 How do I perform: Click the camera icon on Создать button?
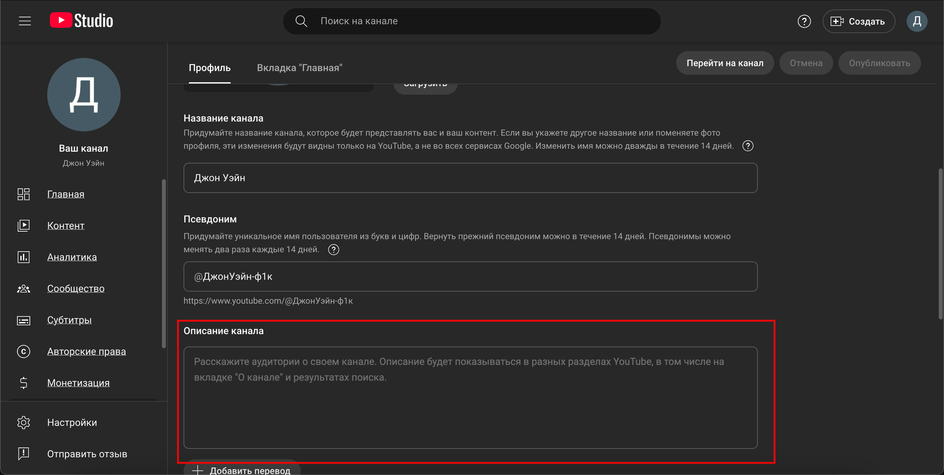[x=837, y=21]
